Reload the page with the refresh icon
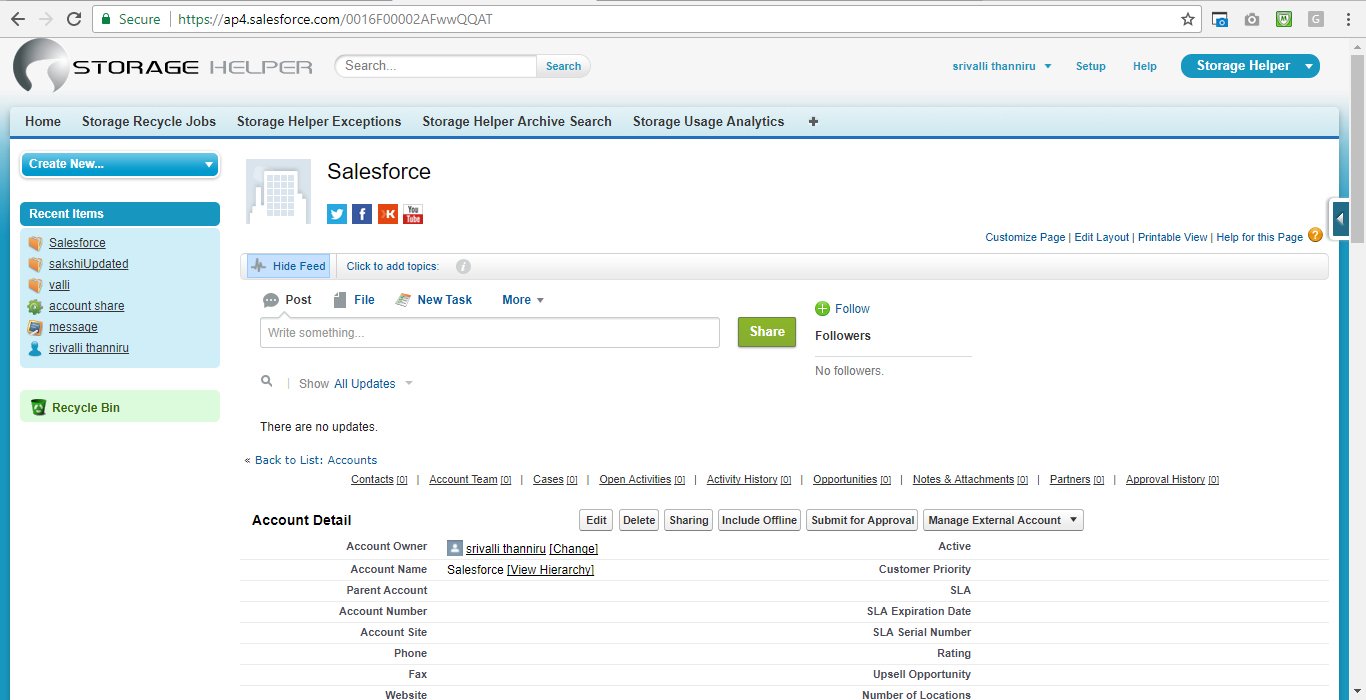 point(73,19)
